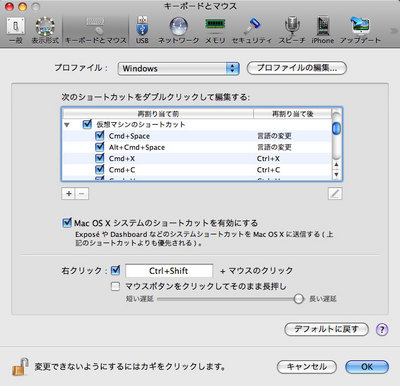Open the メモリ memory preferences

point(215,31)
